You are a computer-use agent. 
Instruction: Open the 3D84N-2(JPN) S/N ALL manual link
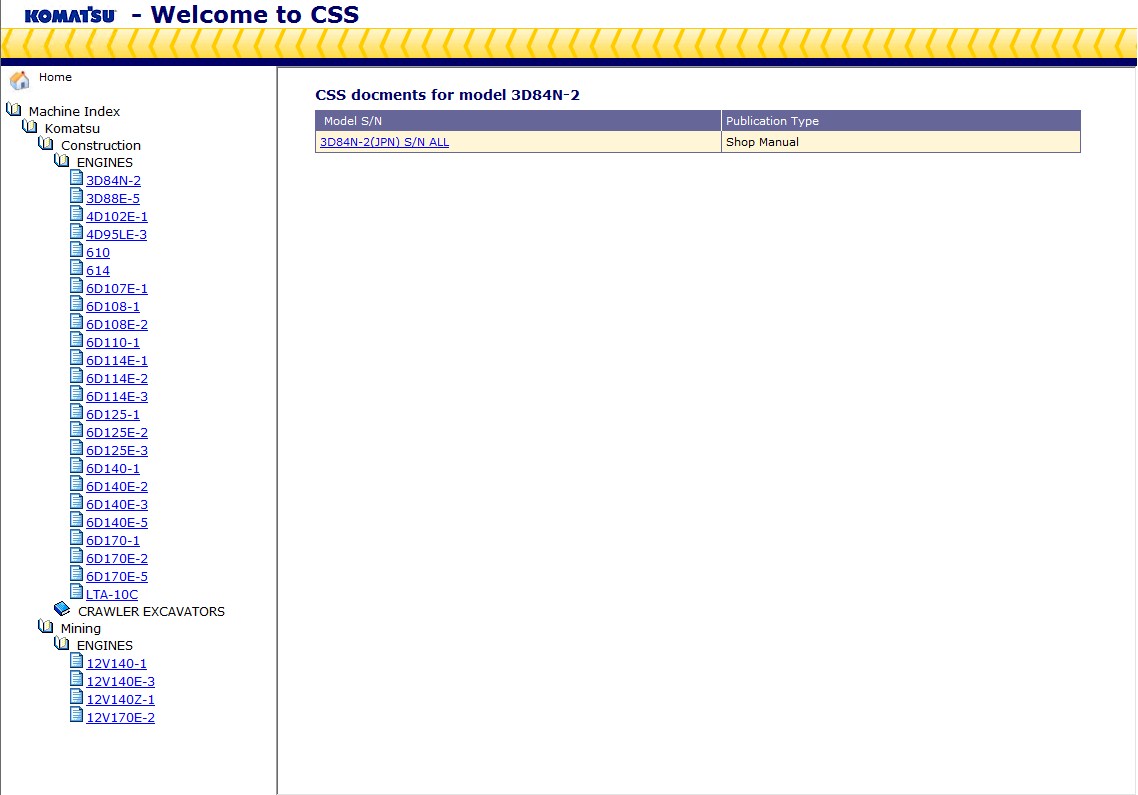[385, 142]
